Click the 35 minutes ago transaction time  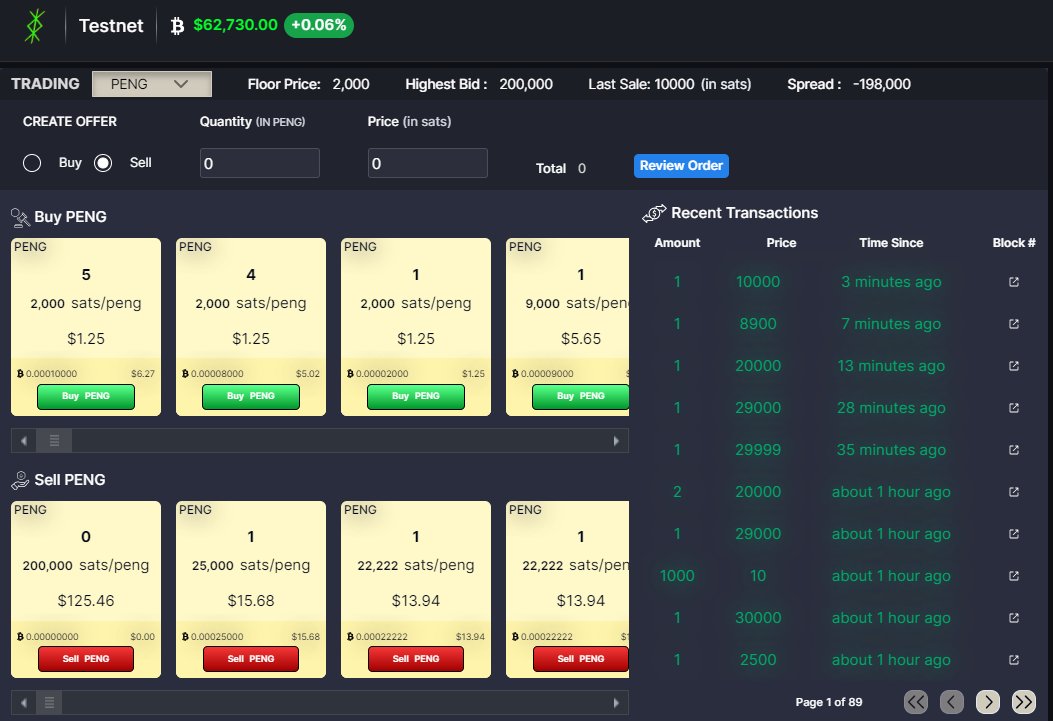point(891,450)
